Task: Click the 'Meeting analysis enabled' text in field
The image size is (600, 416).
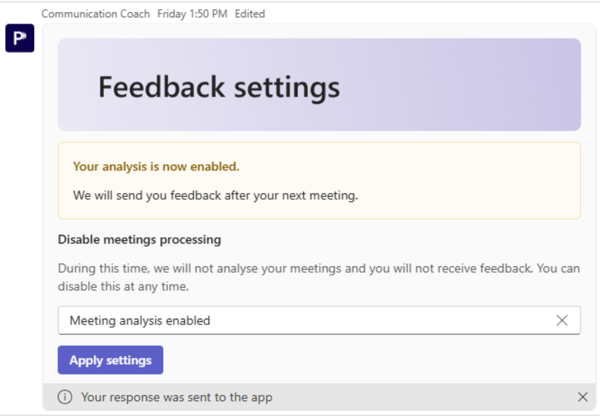Action: point(140,320)
